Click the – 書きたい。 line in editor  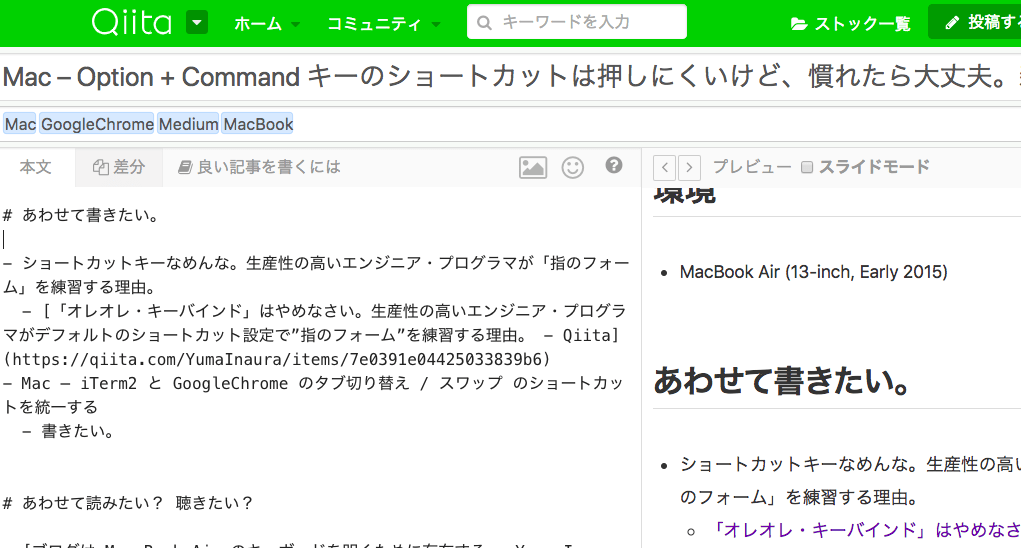tap(68, 431)
